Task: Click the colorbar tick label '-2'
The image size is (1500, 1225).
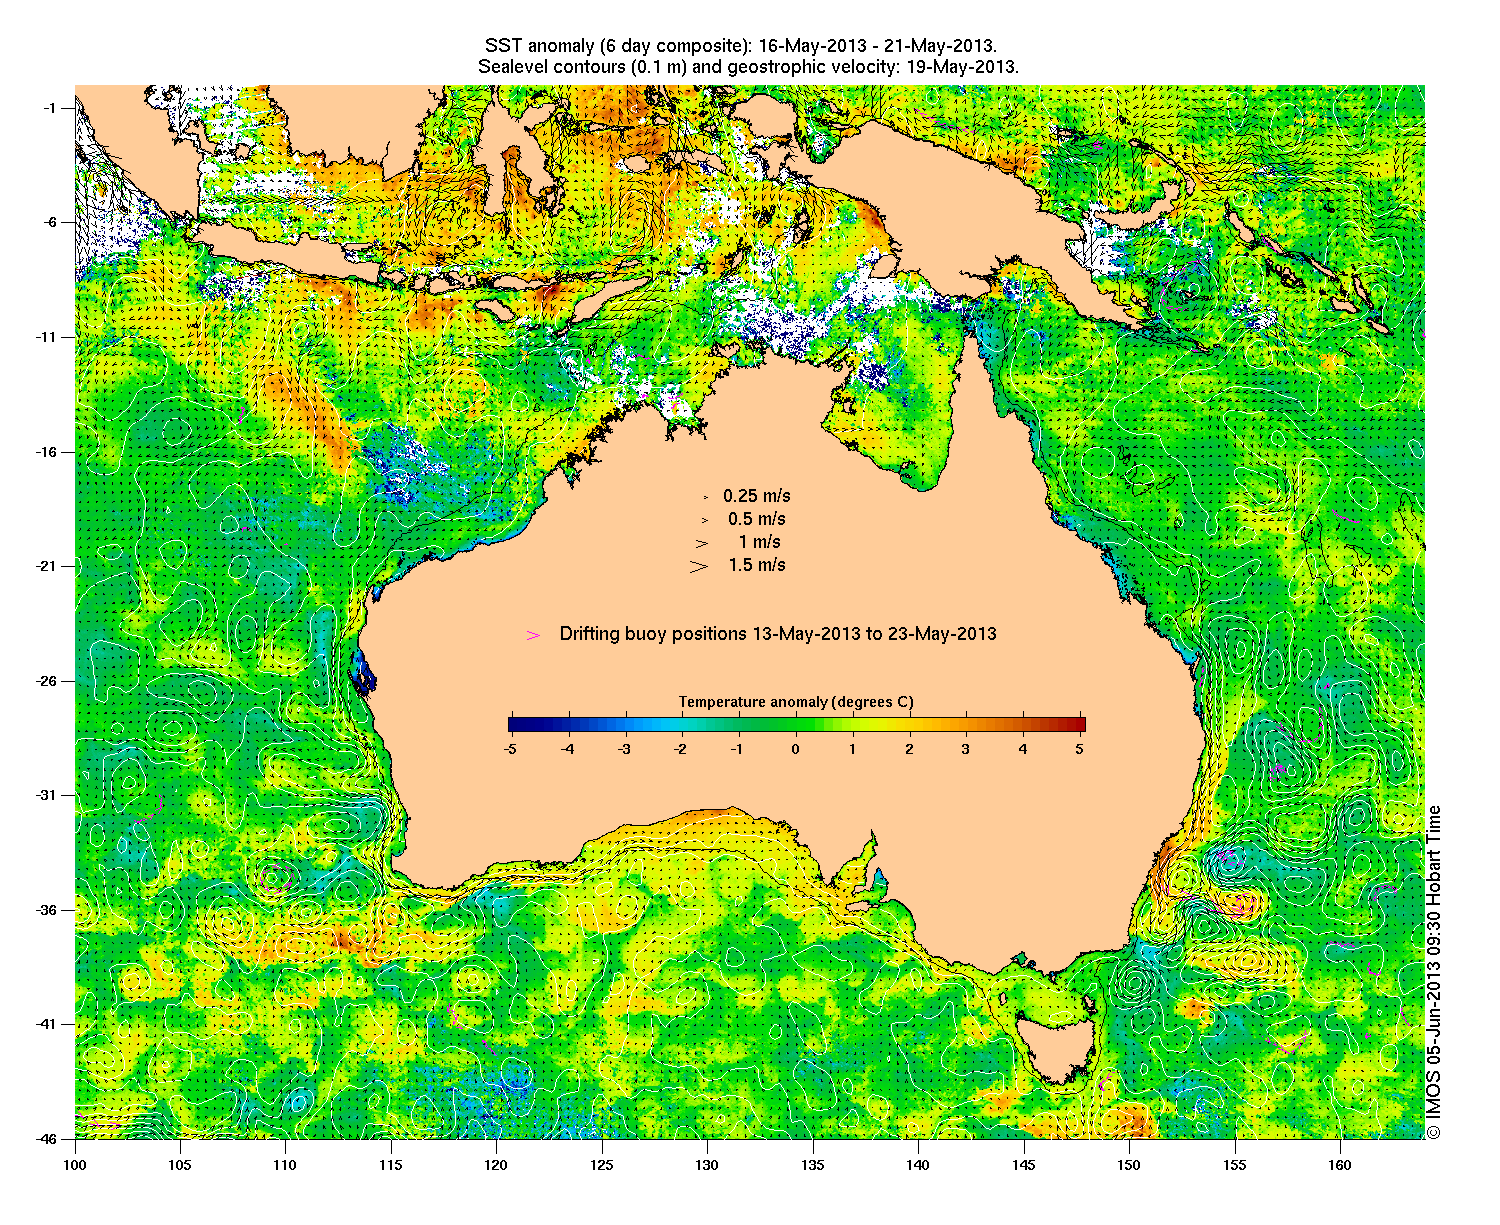Action: pyautogui.click(x=681, y=748)
